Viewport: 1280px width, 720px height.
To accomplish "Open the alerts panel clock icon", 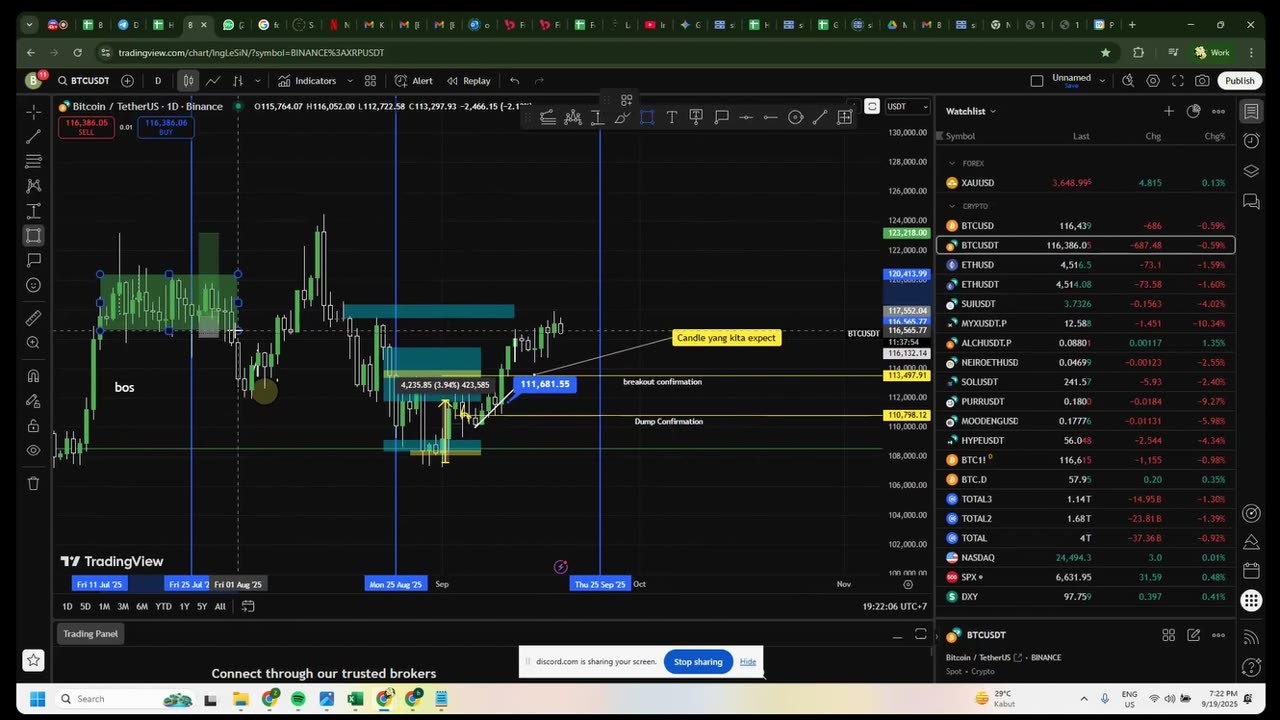I will (x=1251, y=141).
